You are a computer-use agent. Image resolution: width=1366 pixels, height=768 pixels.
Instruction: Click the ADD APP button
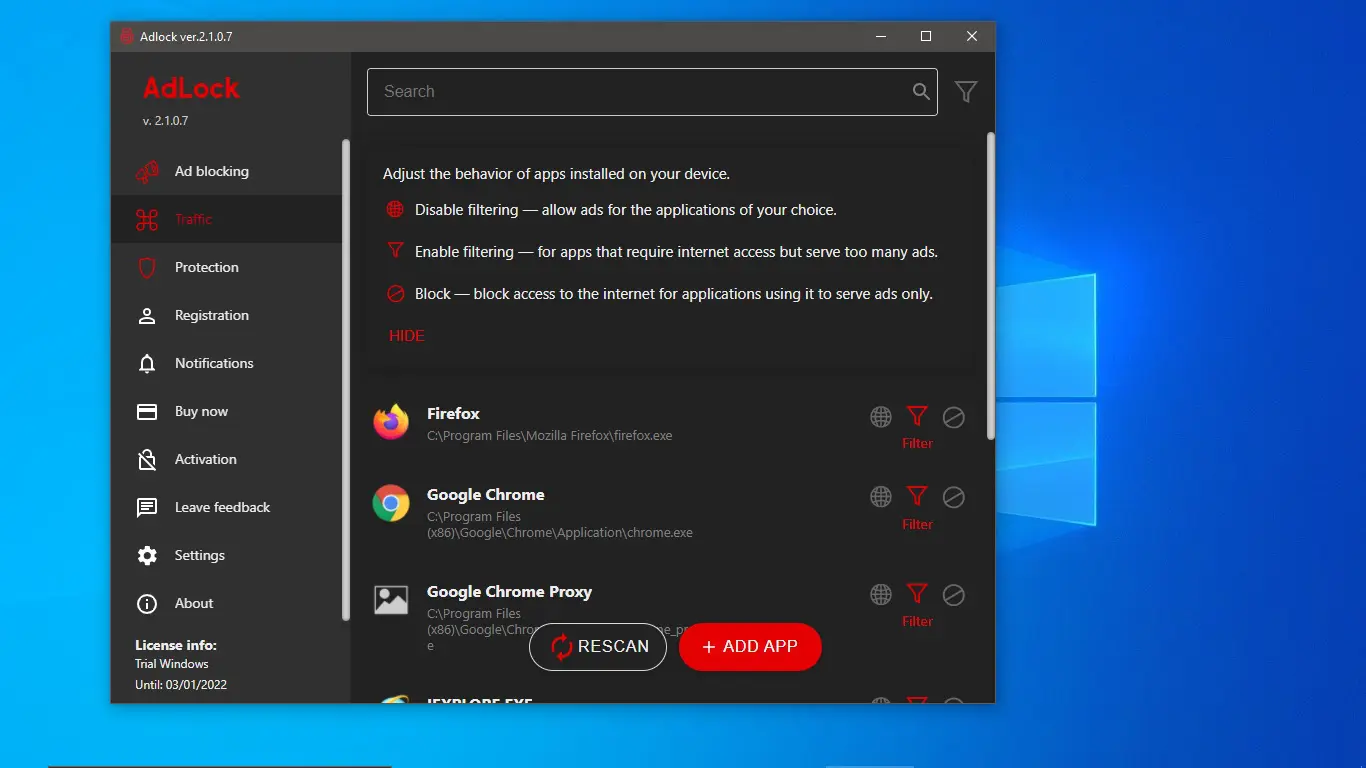pos(750,647)
